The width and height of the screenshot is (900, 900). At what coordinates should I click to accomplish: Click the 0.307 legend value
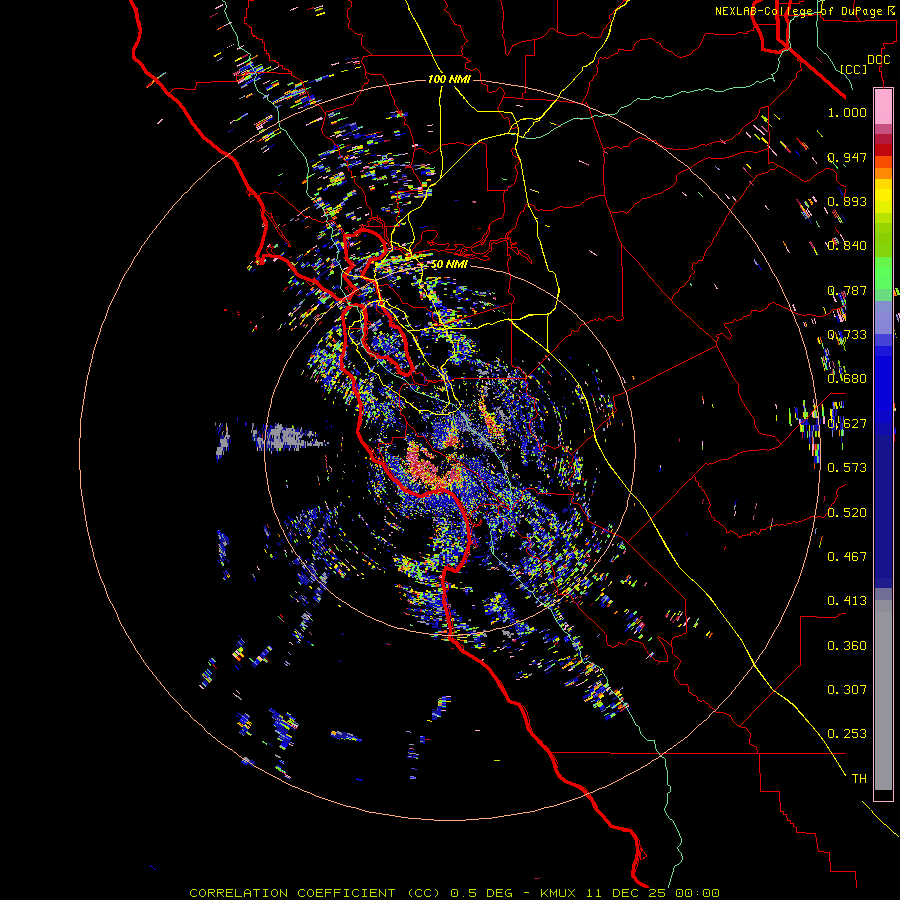tap(847, 690)
